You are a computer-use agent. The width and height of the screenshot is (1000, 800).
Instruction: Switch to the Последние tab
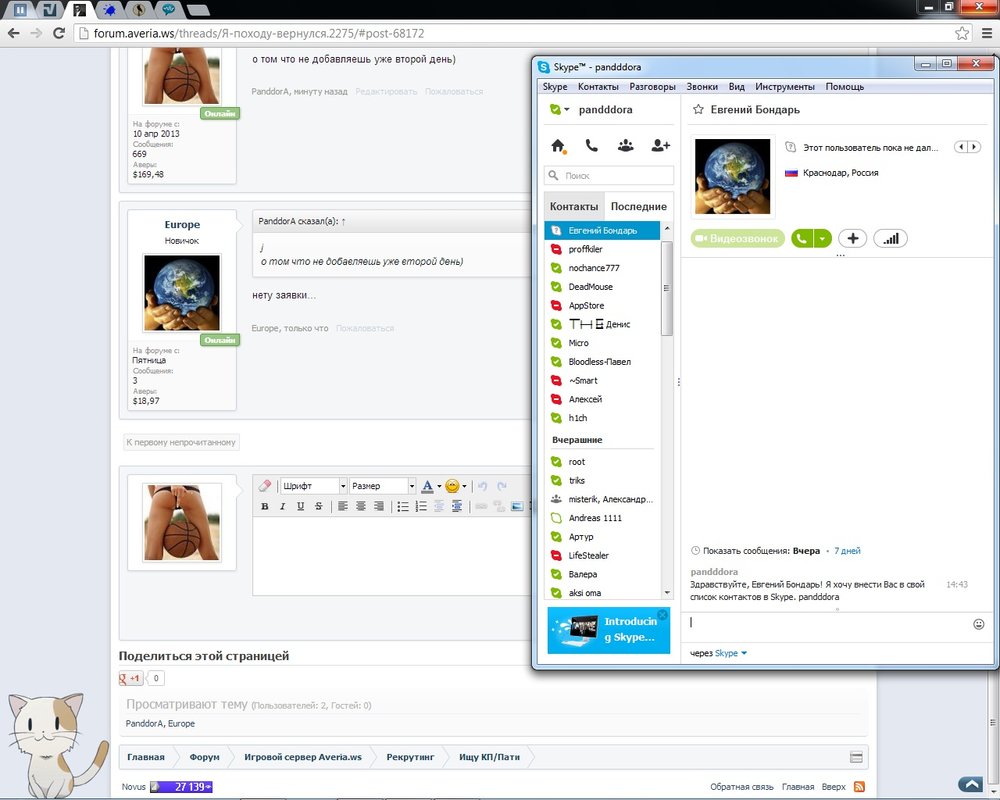click(637, 206)
